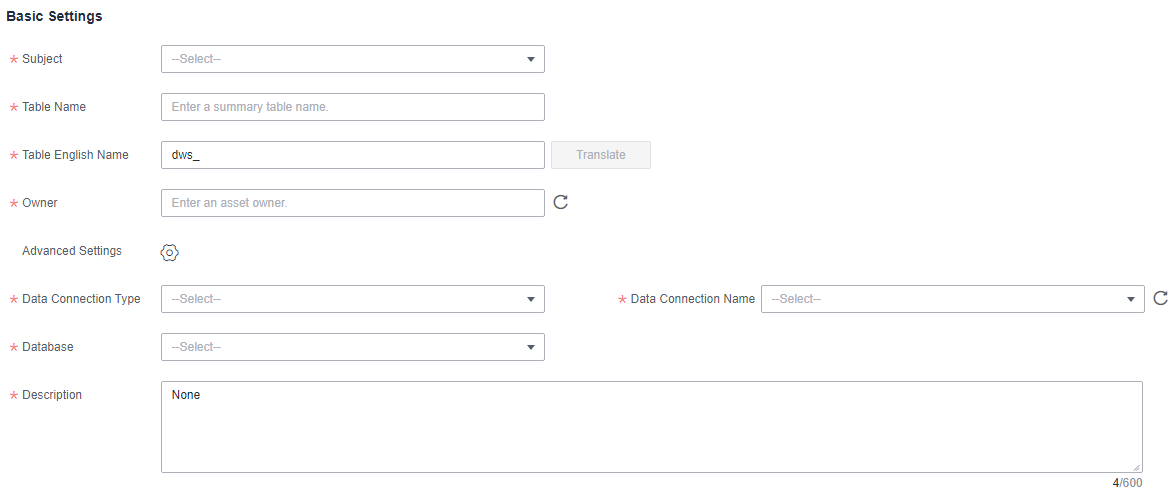Expand the Data Connection Type combo box

coord(352,299)
